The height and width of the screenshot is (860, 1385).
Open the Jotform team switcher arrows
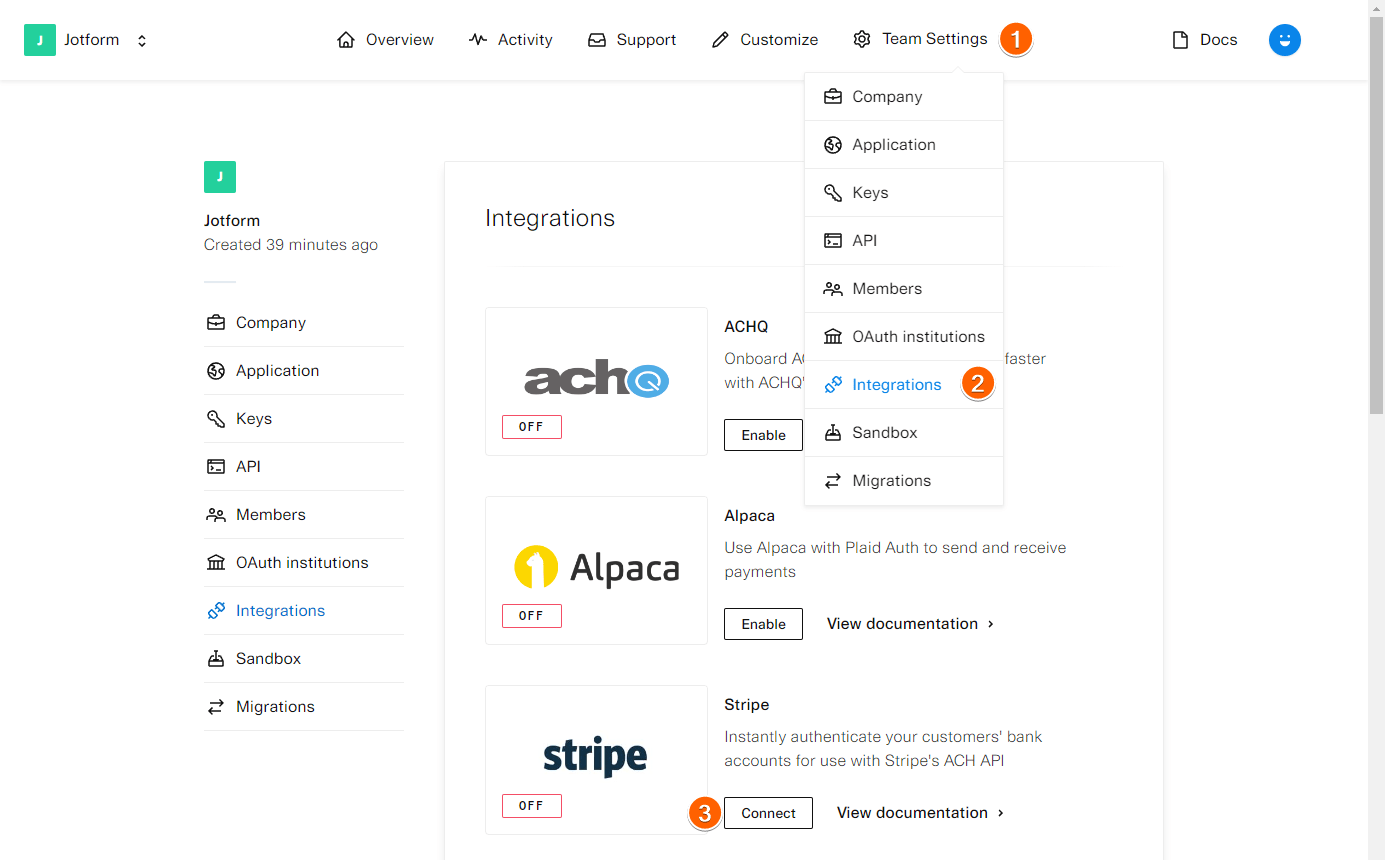142,41
